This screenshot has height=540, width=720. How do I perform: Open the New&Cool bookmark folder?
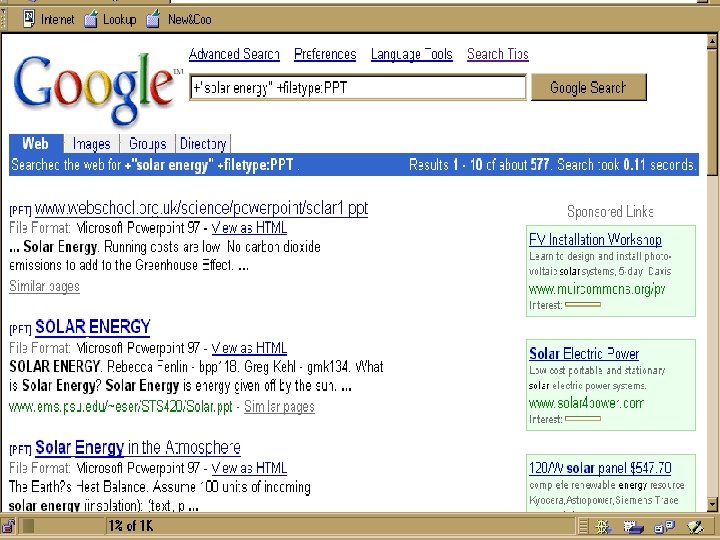[179, 19]
